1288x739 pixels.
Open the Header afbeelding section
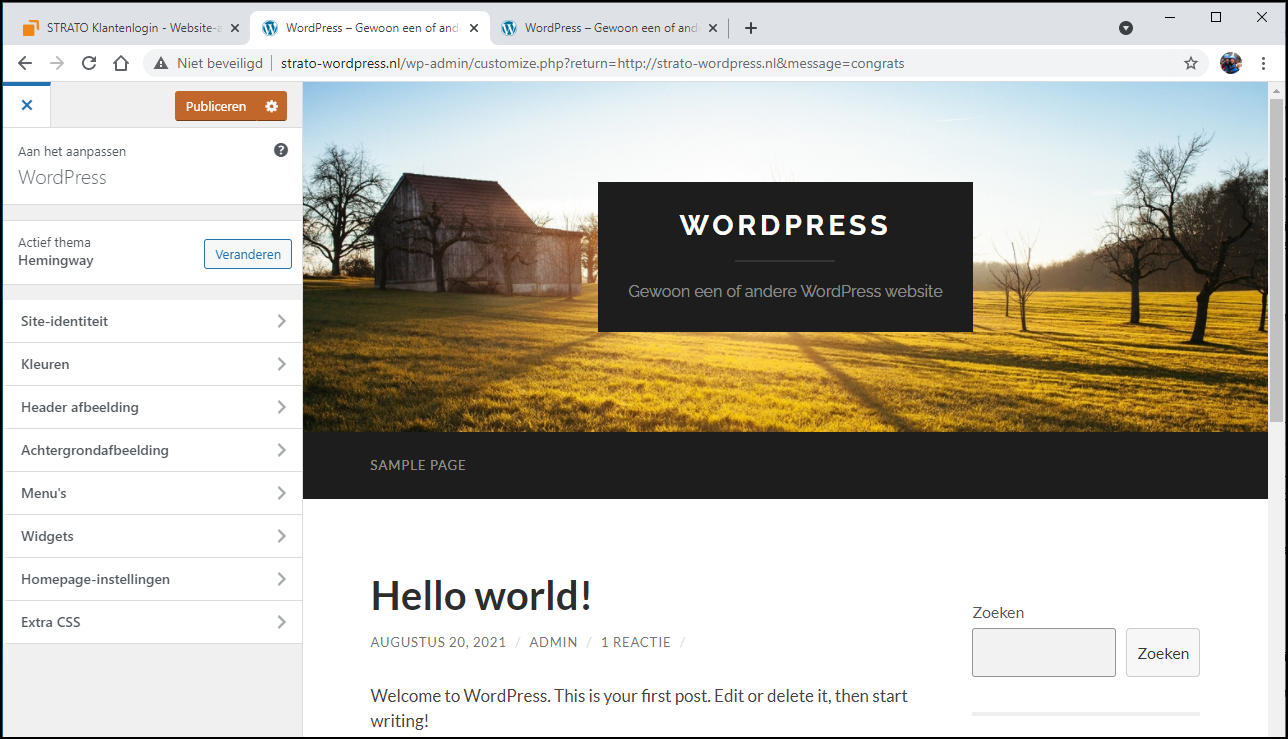pos(153,407)
